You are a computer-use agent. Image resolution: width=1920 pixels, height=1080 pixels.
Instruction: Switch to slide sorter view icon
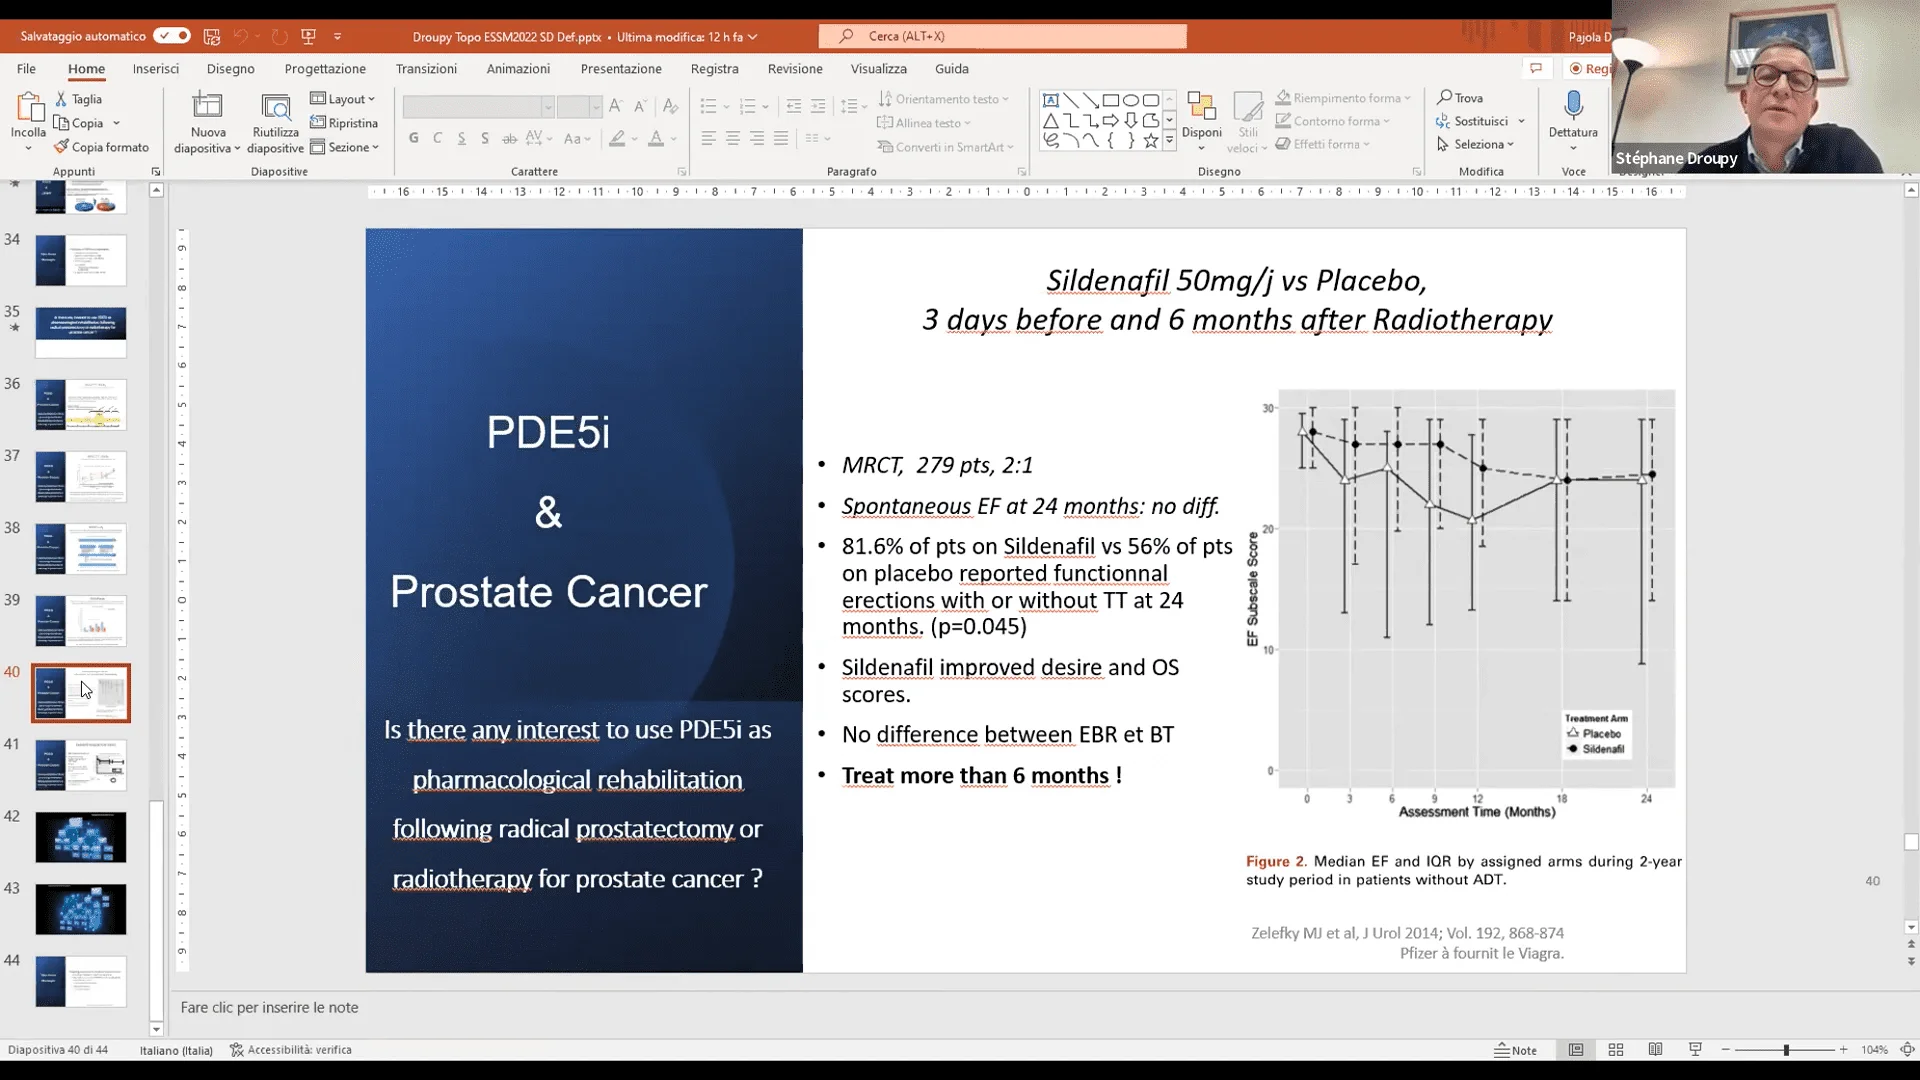1615,1050
